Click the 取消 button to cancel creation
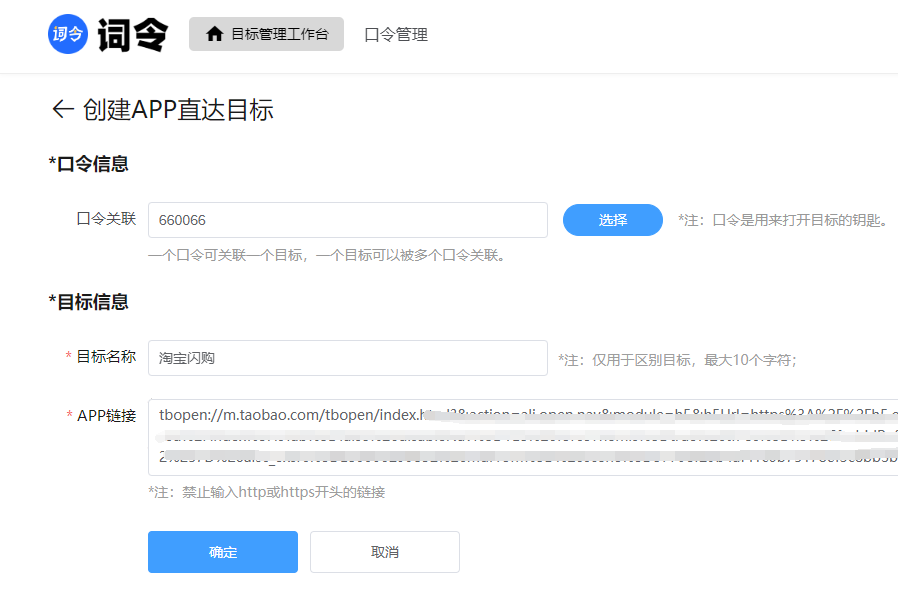This screenshot has width=898, height=597. tap(384, 551)
